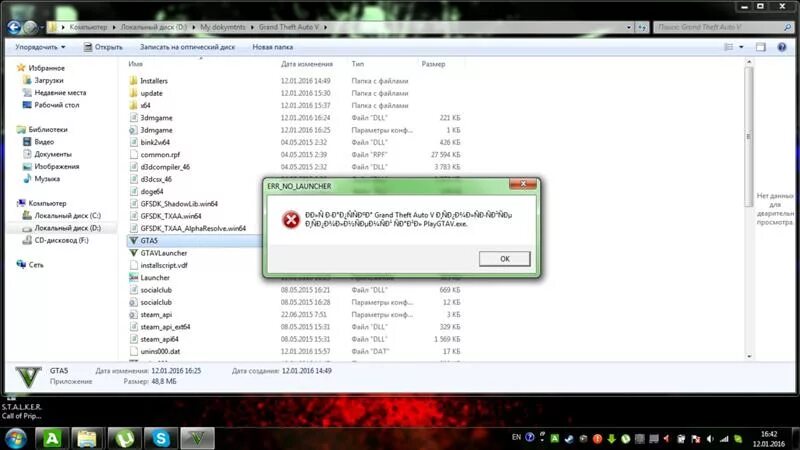Switch to GTA V taskbar button
Image resolution: width=800 pixels, height=450 pixels.
pos(197,438)
